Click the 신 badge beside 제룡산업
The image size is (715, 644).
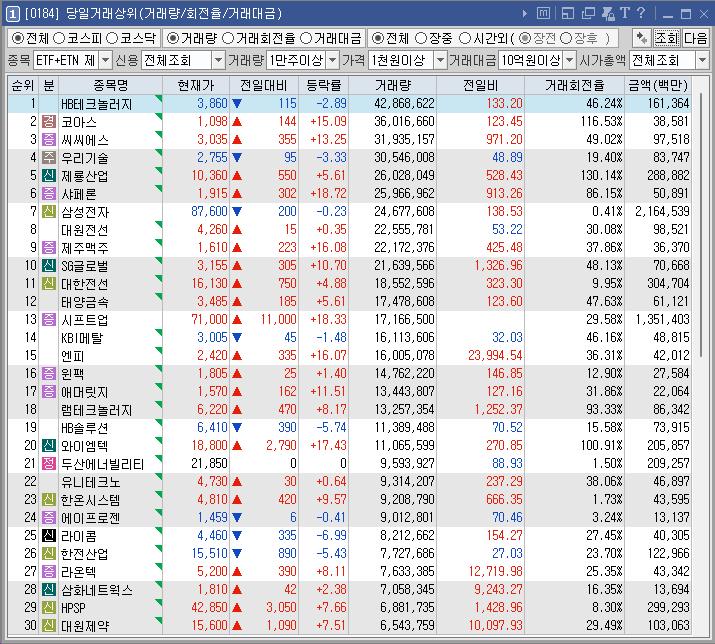coord(49,176)
